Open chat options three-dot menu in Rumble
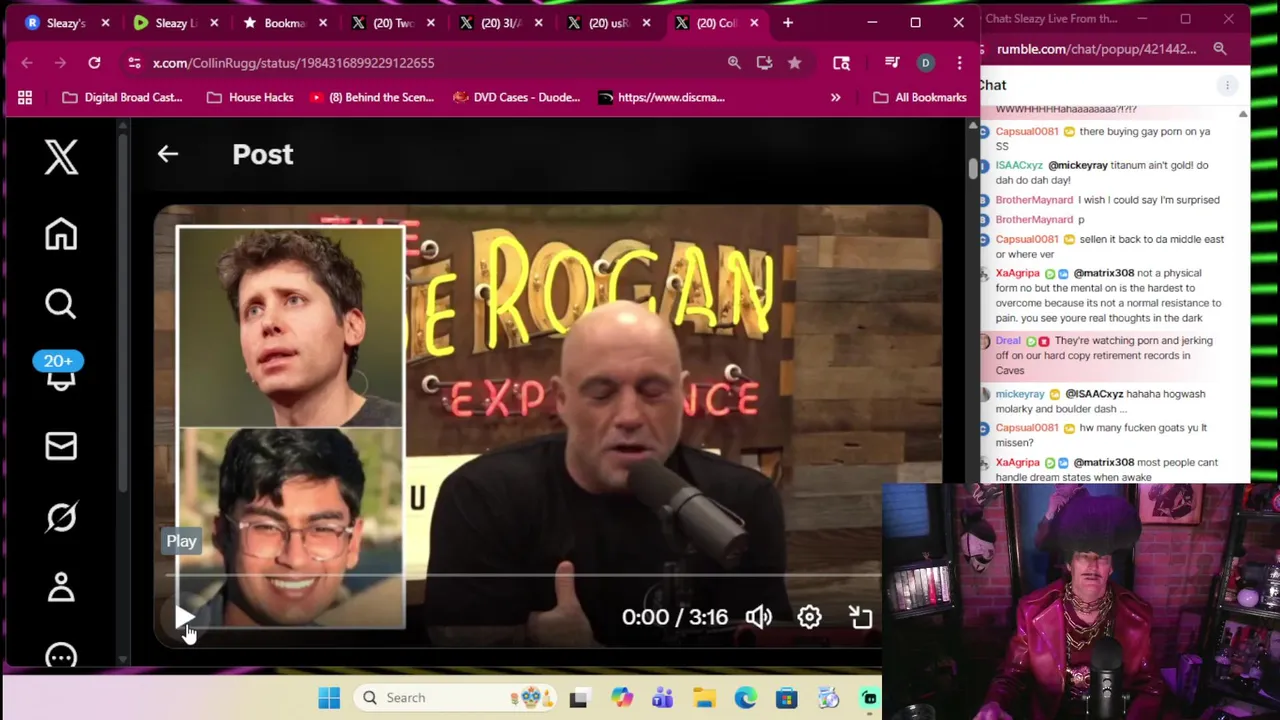1280x720 pixels. pyautogui.click(x=1227, y=86)
